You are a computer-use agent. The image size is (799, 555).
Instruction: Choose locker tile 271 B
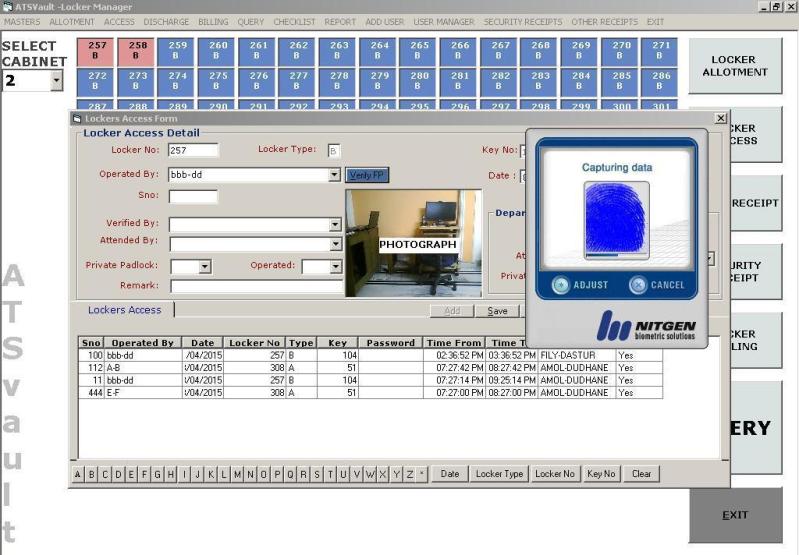point(661,51)
